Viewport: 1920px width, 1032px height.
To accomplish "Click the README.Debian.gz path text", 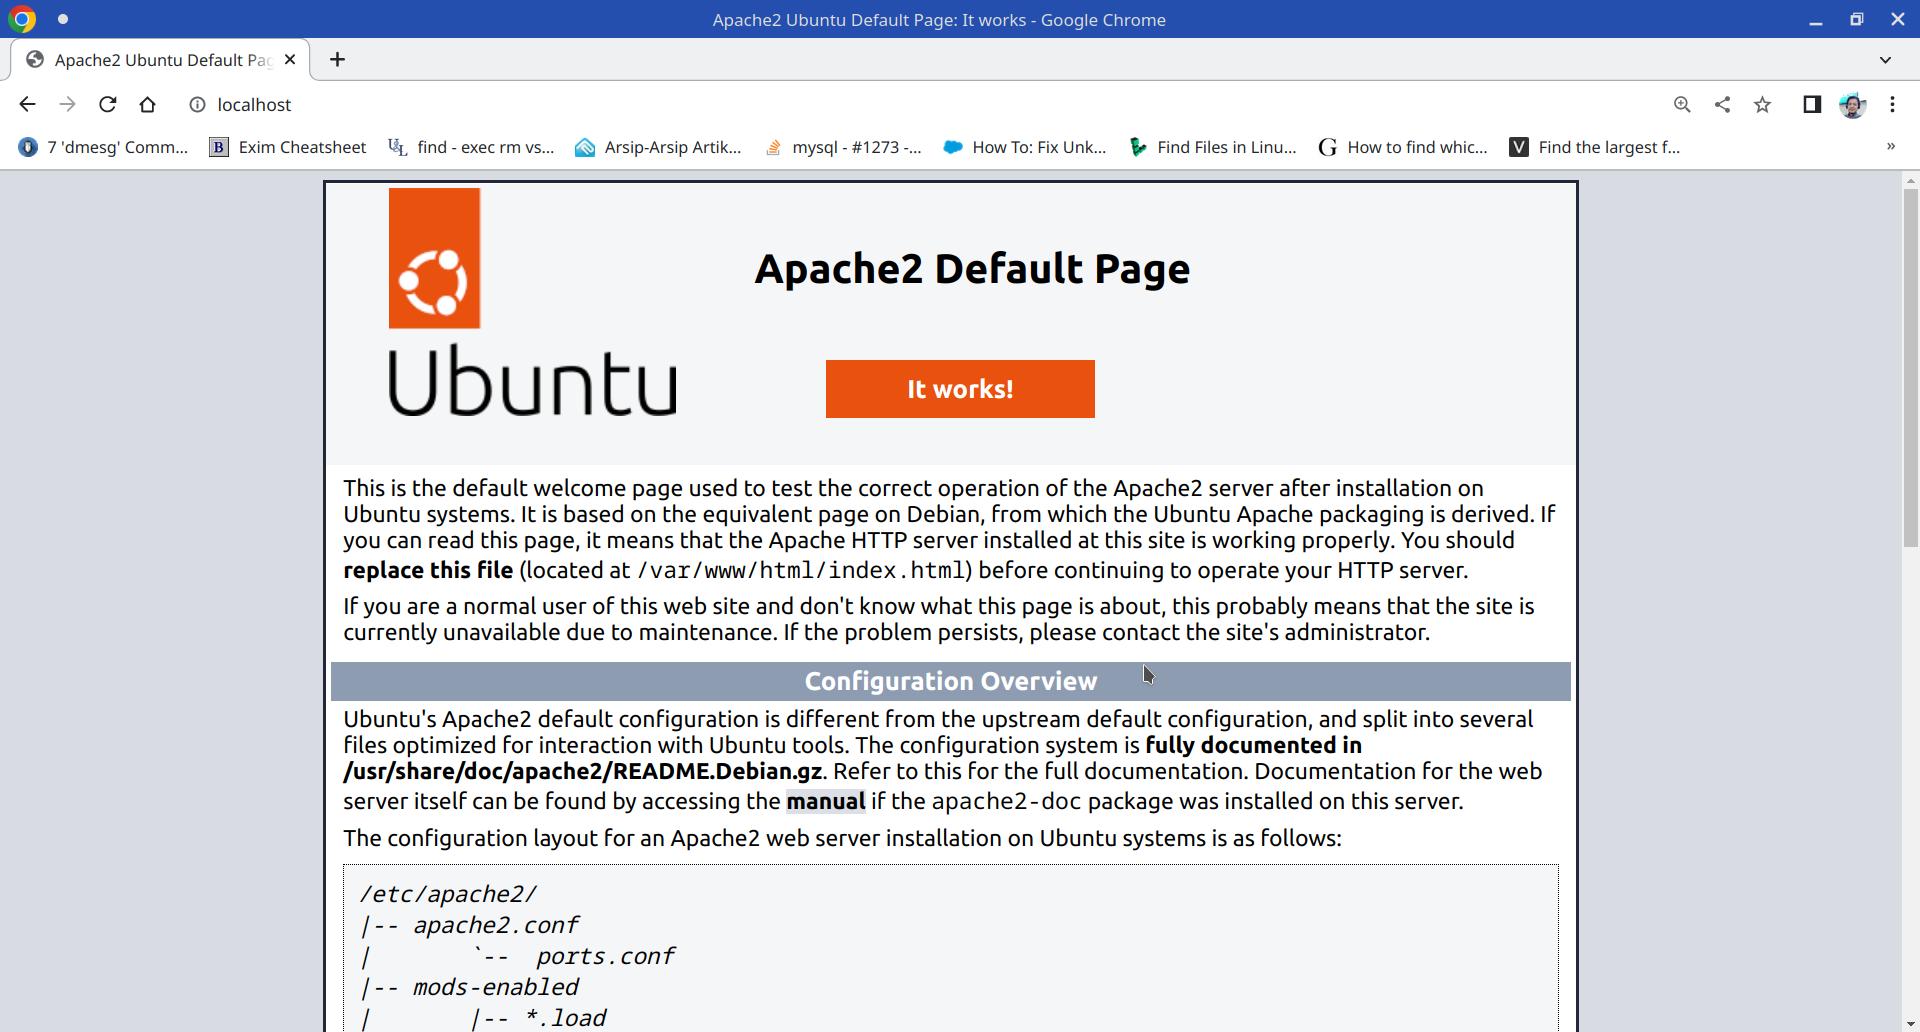I will [x=582, y=771].
